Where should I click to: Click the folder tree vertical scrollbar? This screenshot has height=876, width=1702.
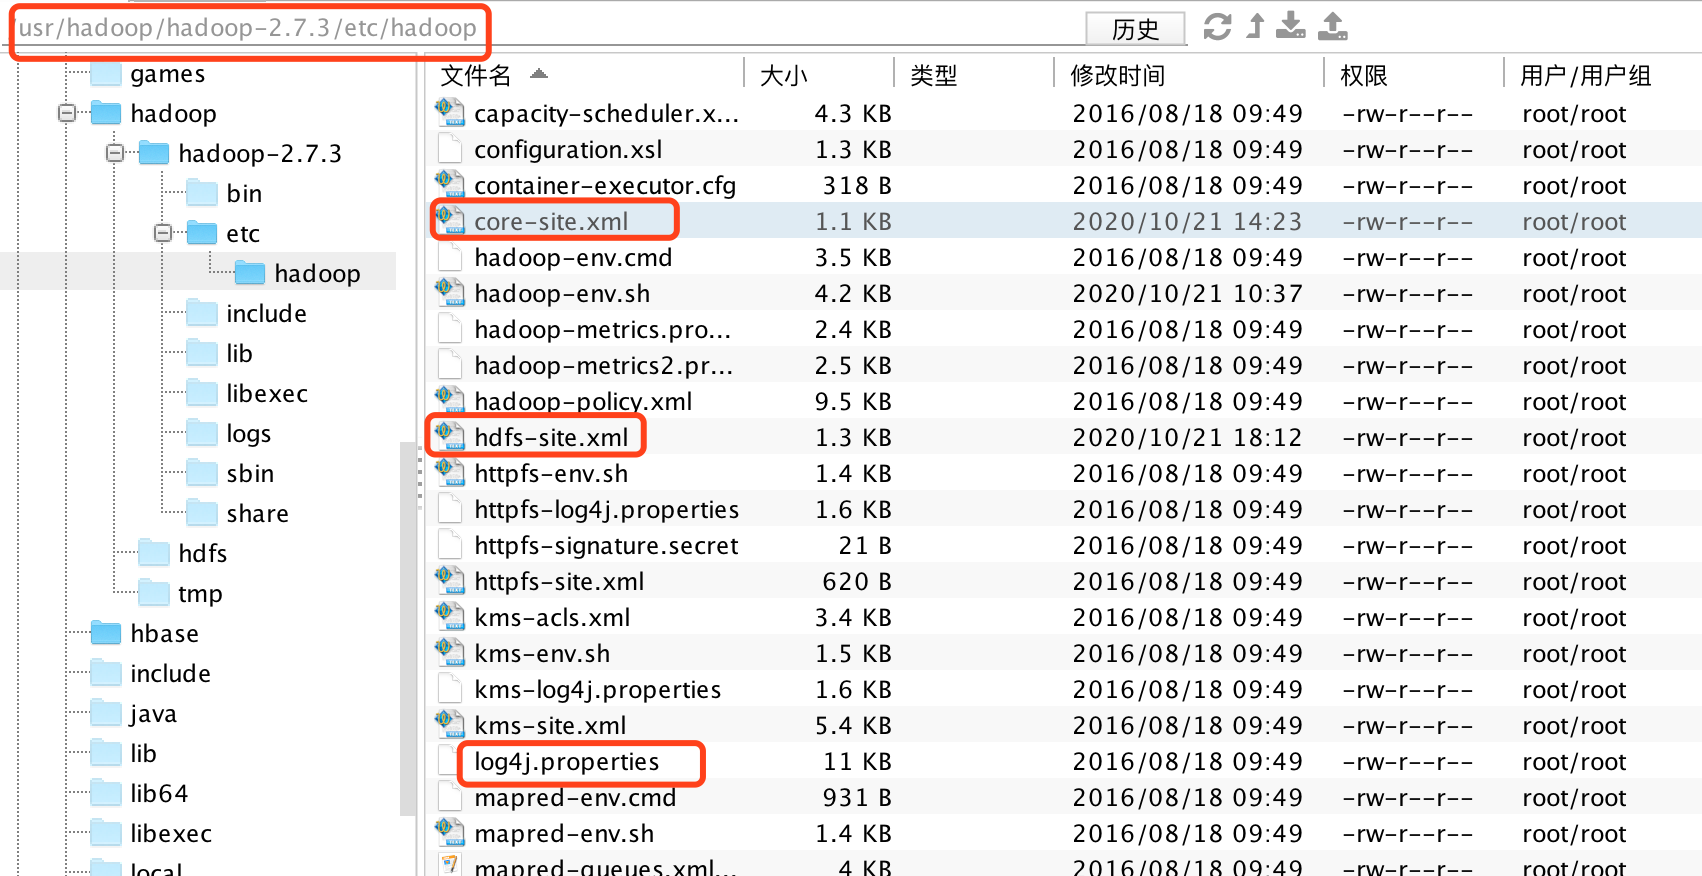407,628
